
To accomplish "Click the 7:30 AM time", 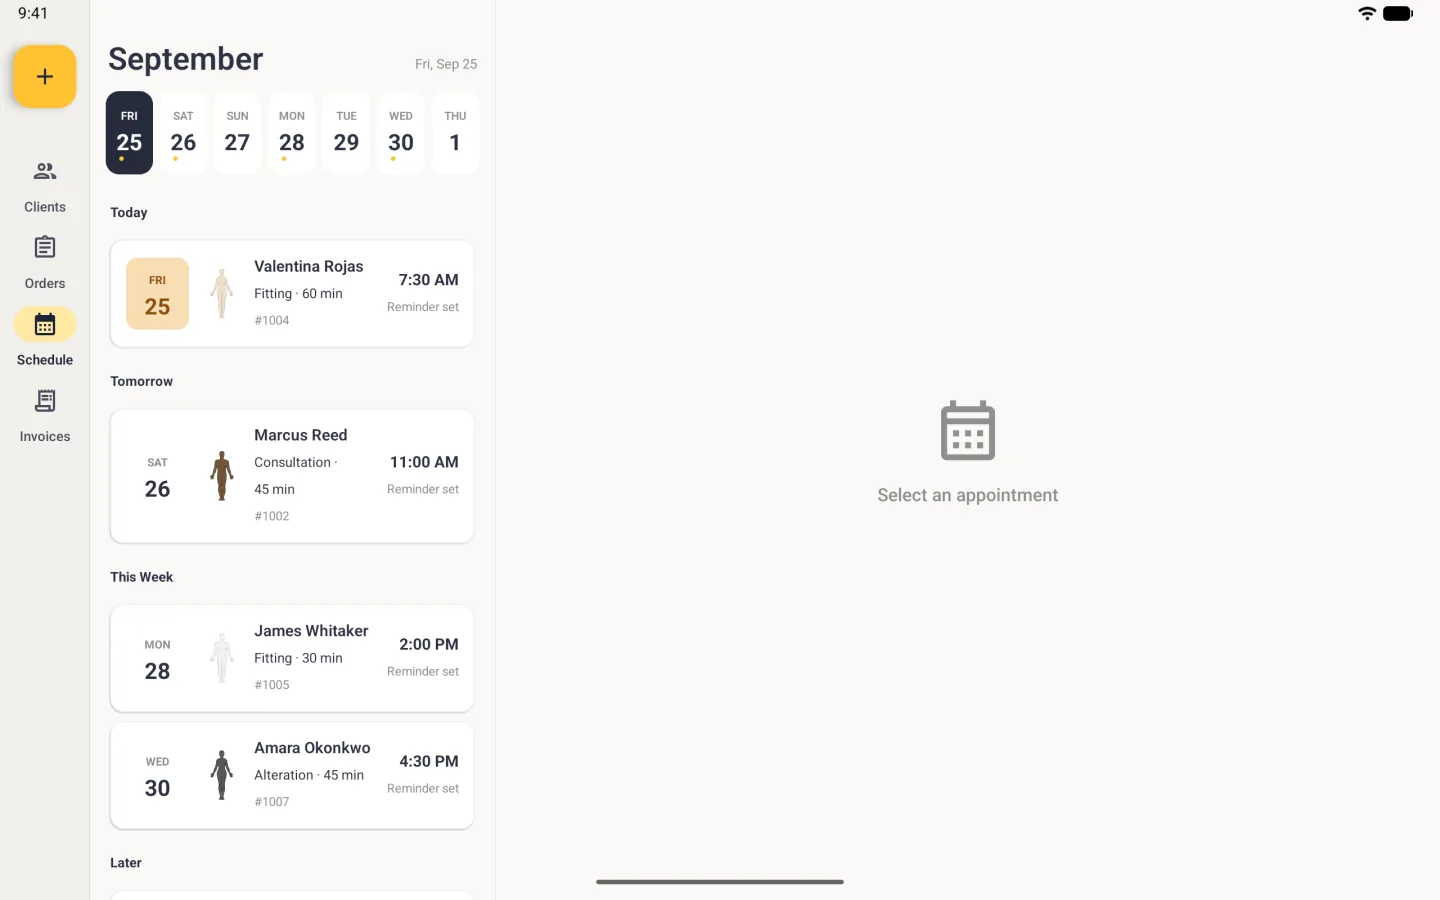I will pyautogui.click(x=428, y=280).
